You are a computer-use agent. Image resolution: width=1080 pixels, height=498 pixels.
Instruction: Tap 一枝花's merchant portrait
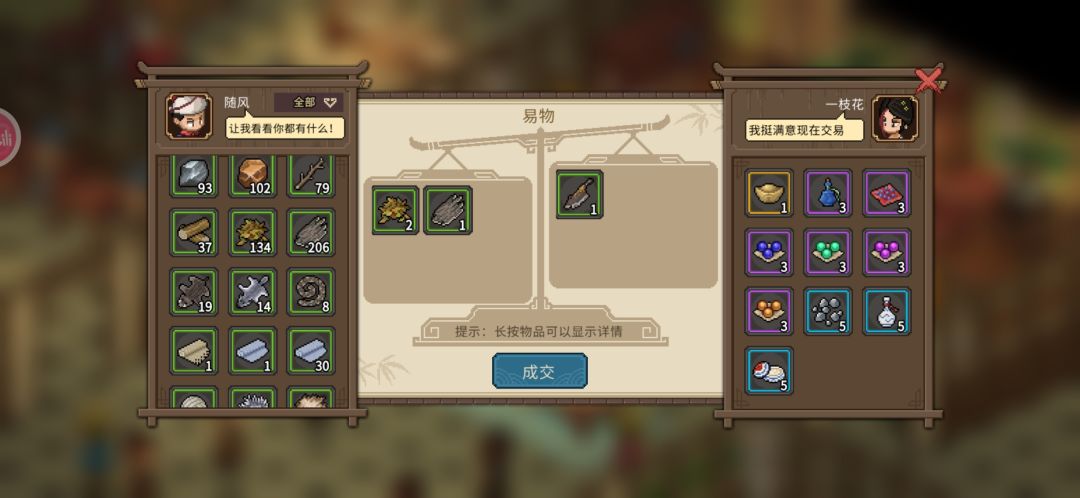tap(895, 118)
